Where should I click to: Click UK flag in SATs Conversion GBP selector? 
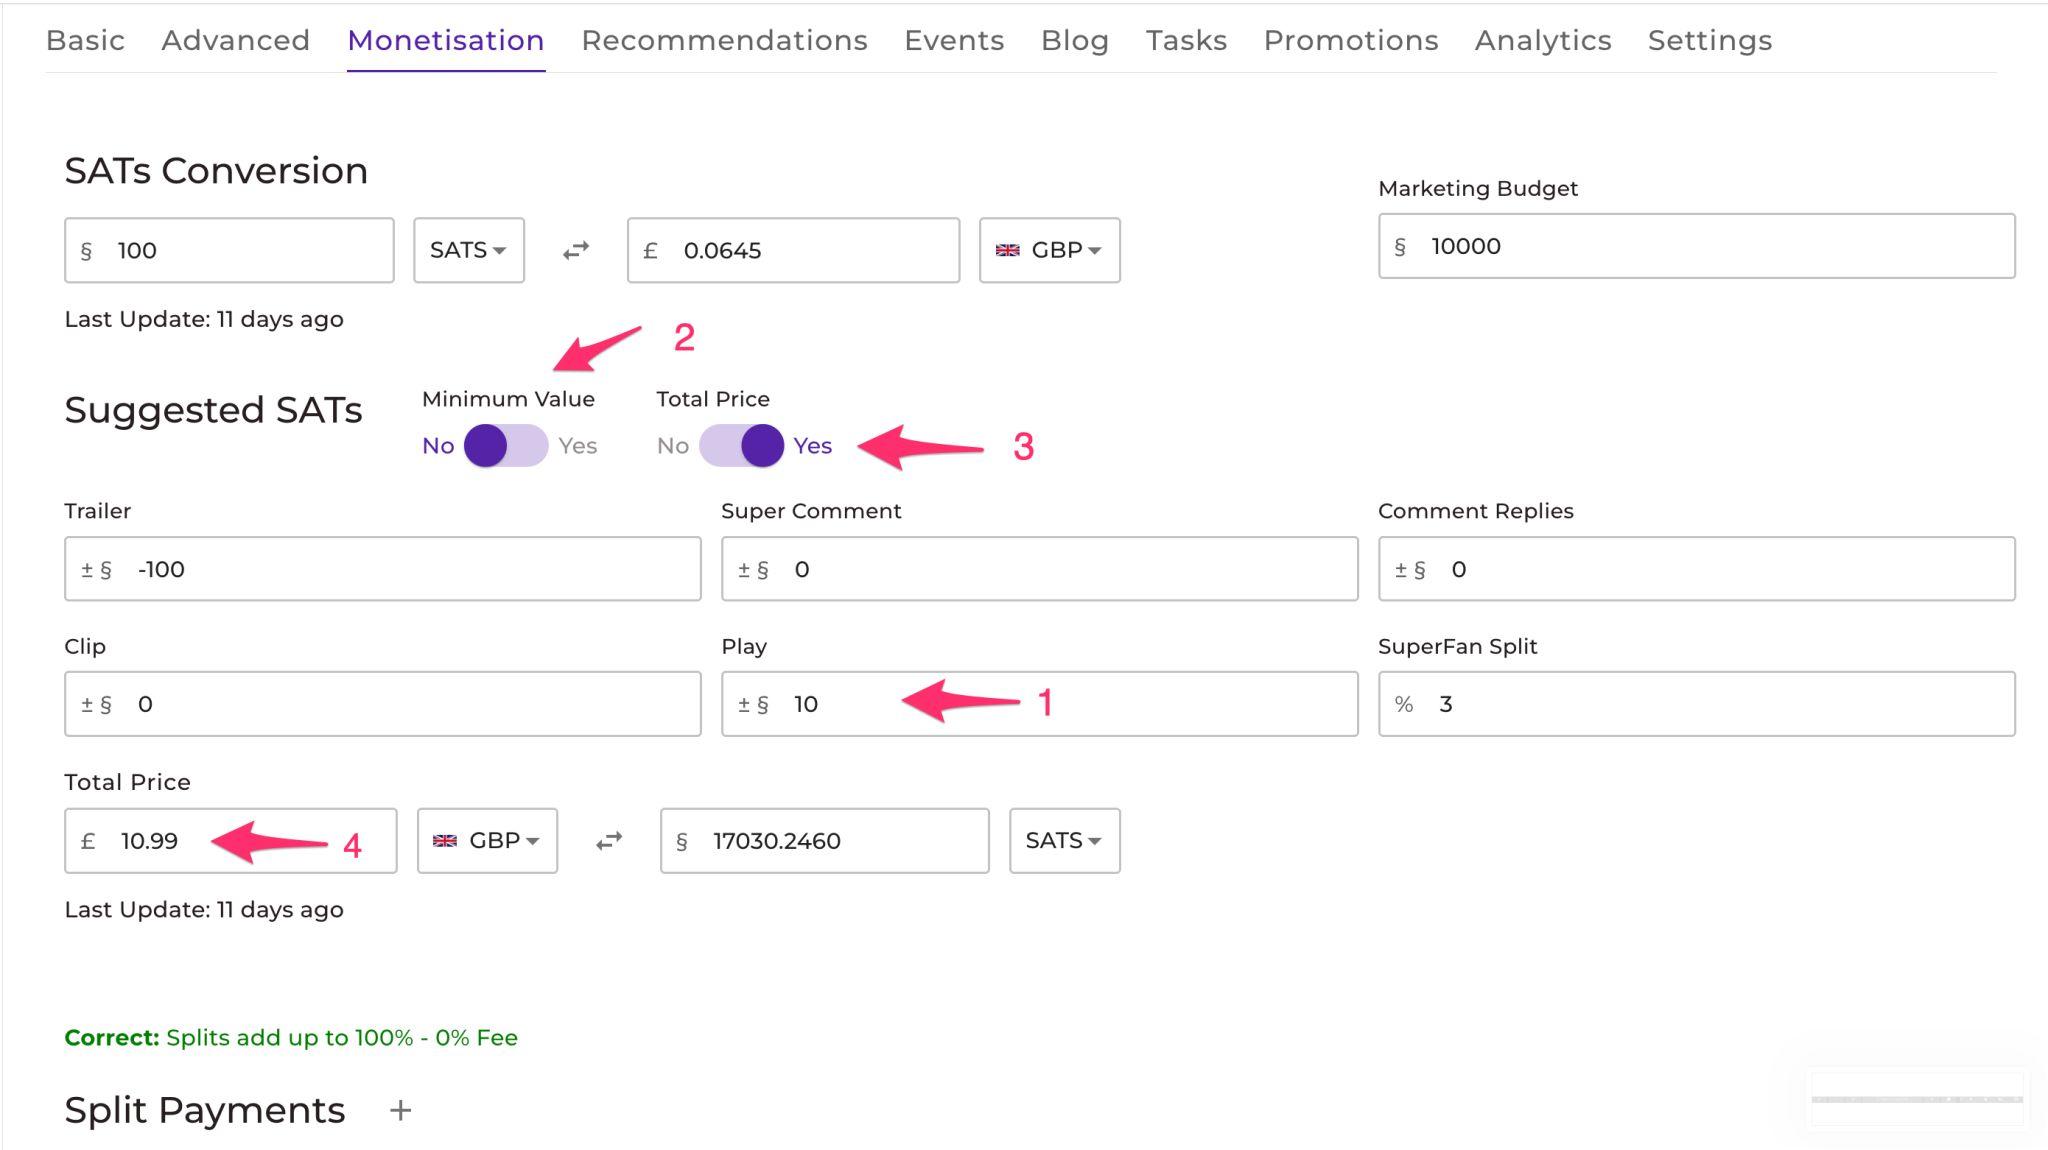point(1007,250)
